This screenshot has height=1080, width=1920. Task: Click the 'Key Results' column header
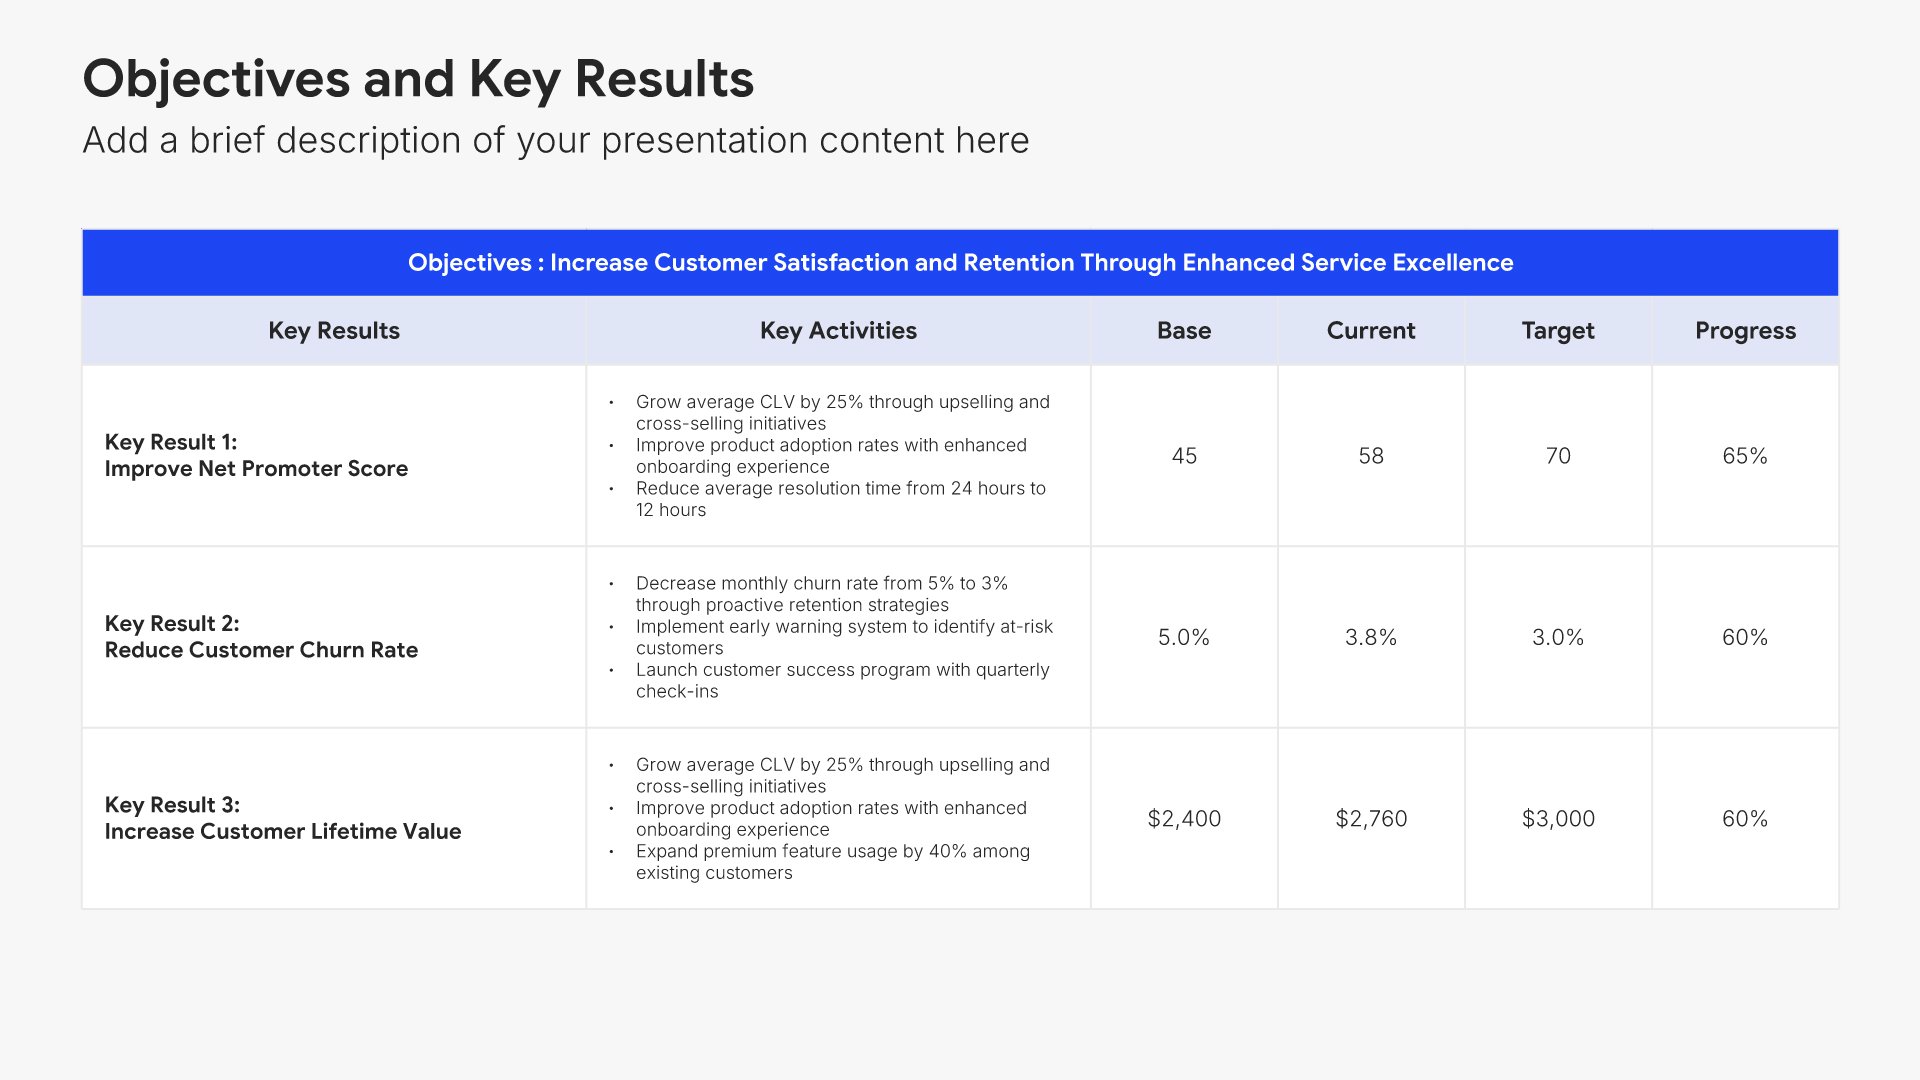click(x=334, y=330)
